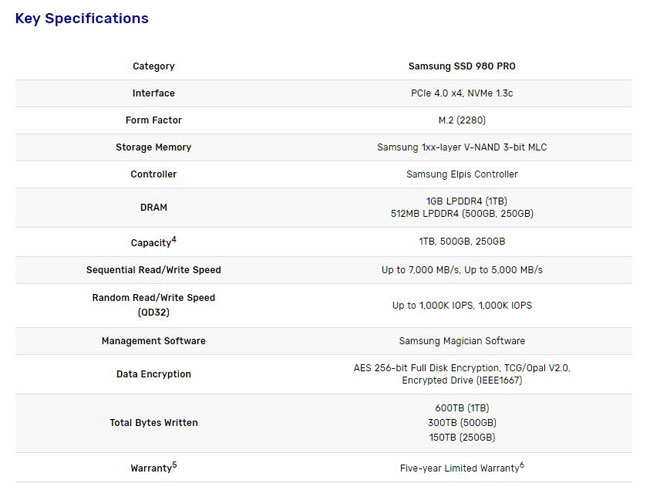This screenshot has width=660, height=497.
Task: Click the 'Five-year Limited Warranty' value
Action: [x=462, y=468]
